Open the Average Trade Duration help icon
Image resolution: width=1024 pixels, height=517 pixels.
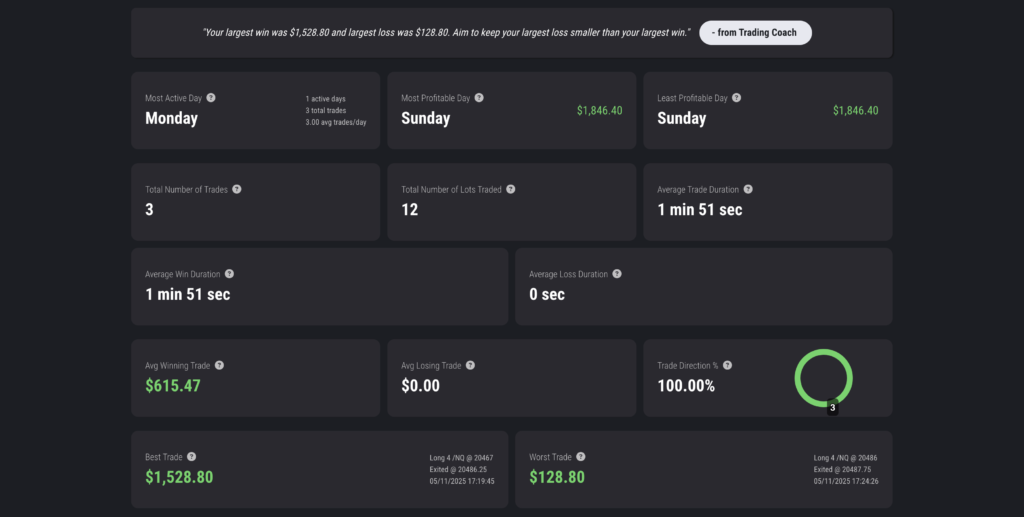click(748, 189)
